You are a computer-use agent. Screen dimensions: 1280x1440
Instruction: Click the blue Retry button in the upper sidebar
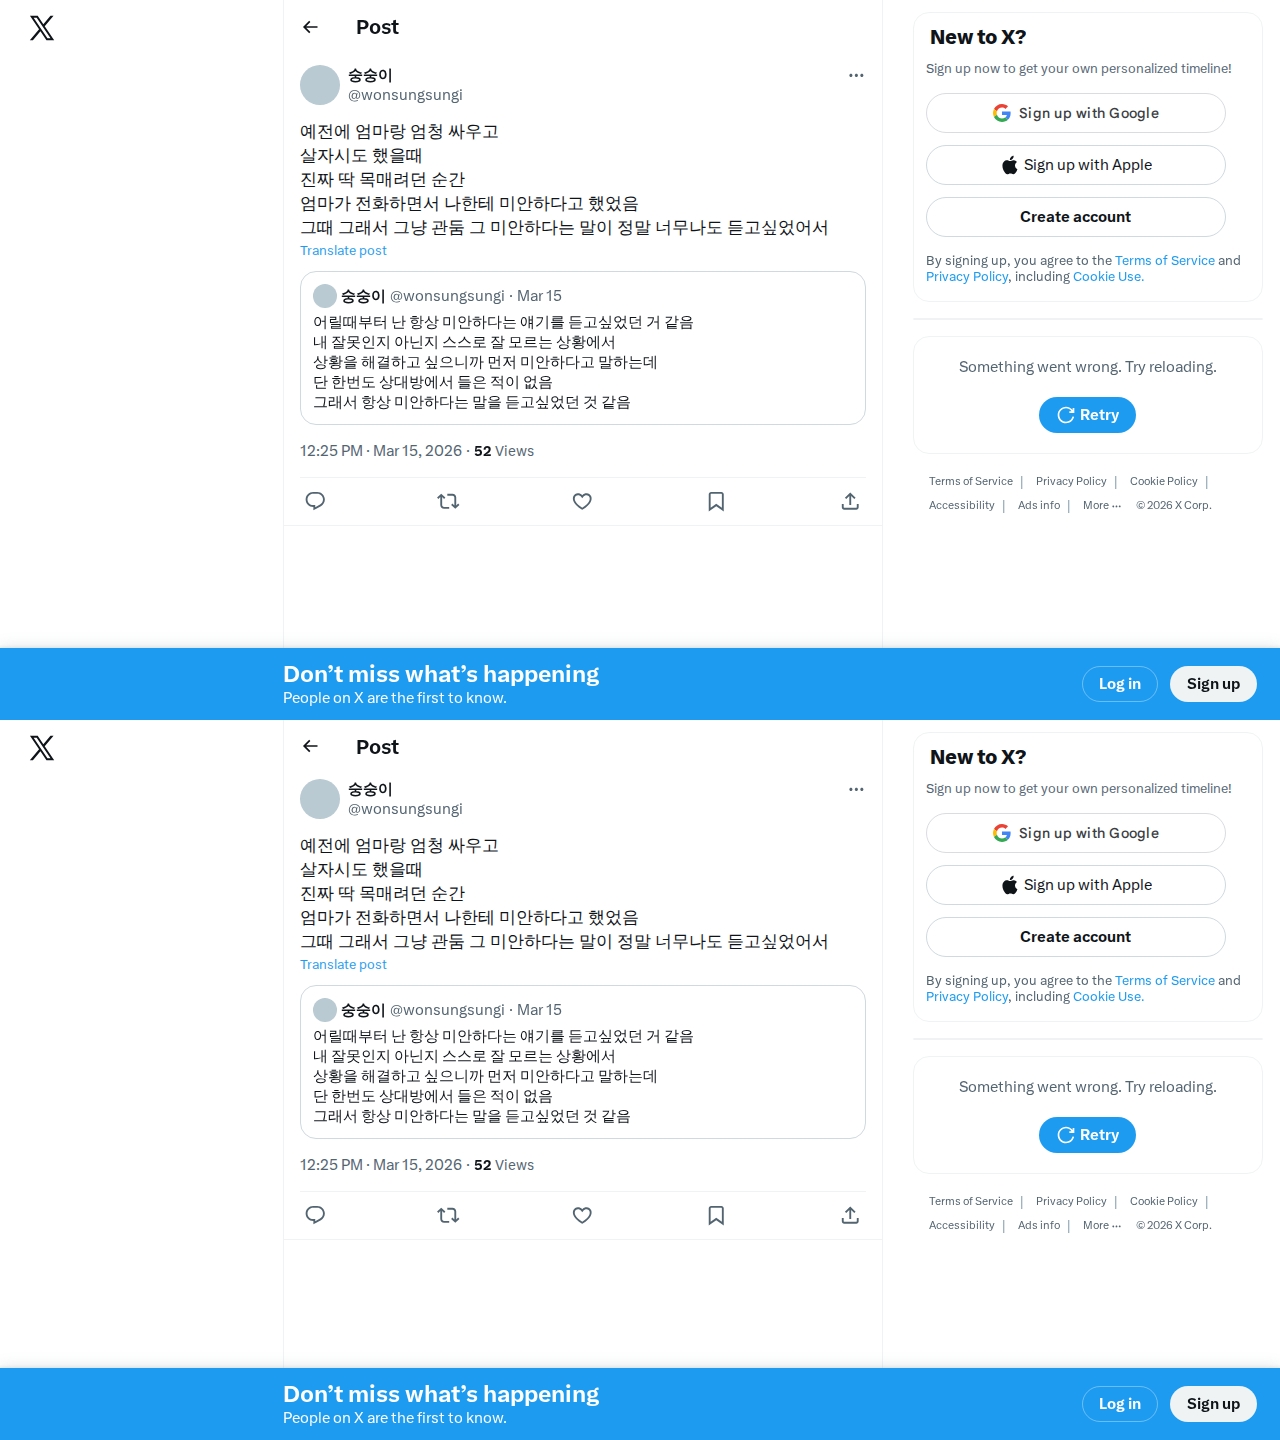[x=1087, y=415]
